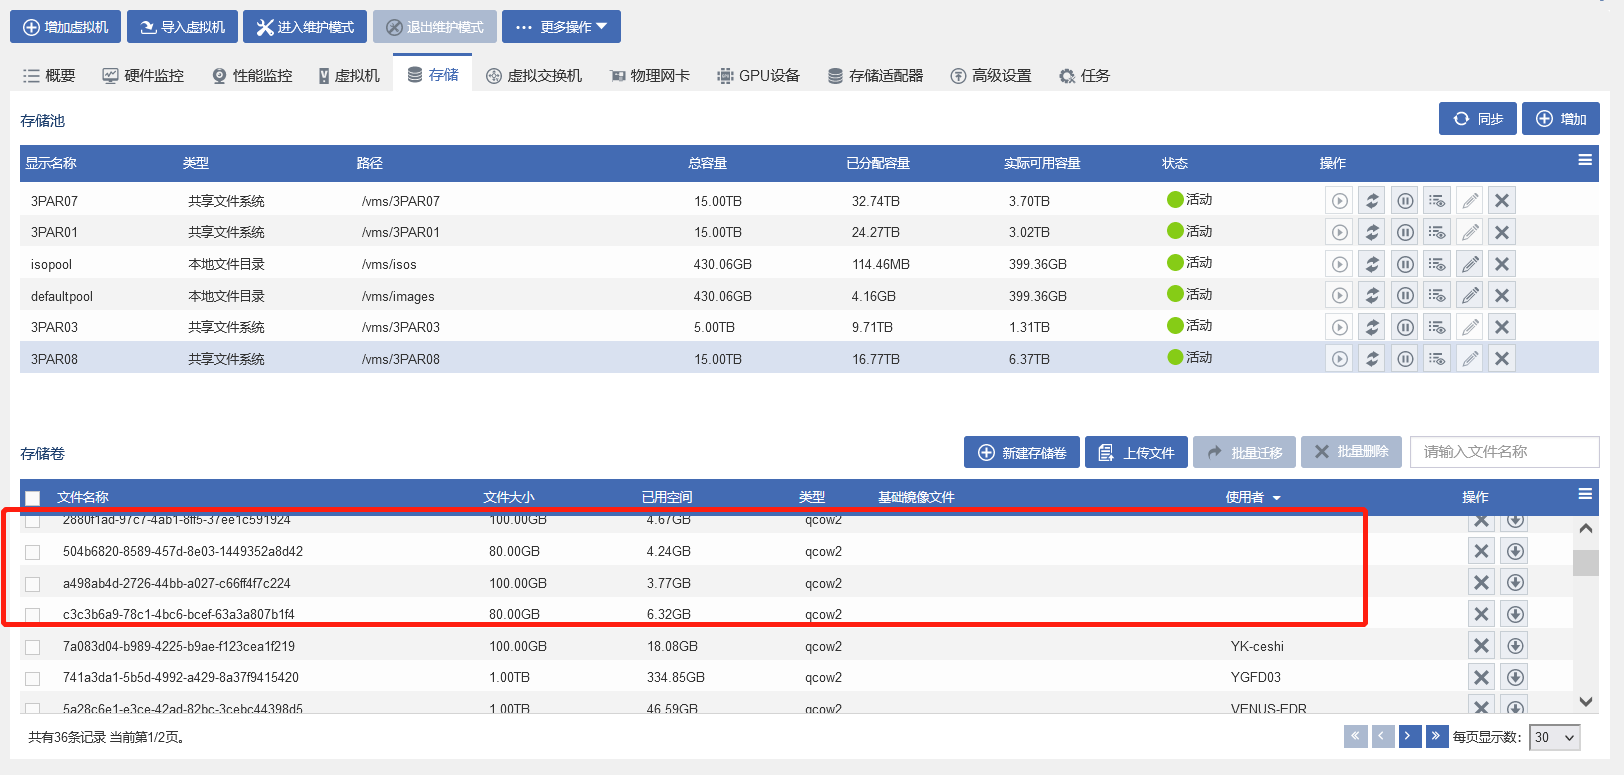The width and height of the screenshot is (1624, 775).
Task: Delete the defaultpool storage pool
Action: (1501, 296)
